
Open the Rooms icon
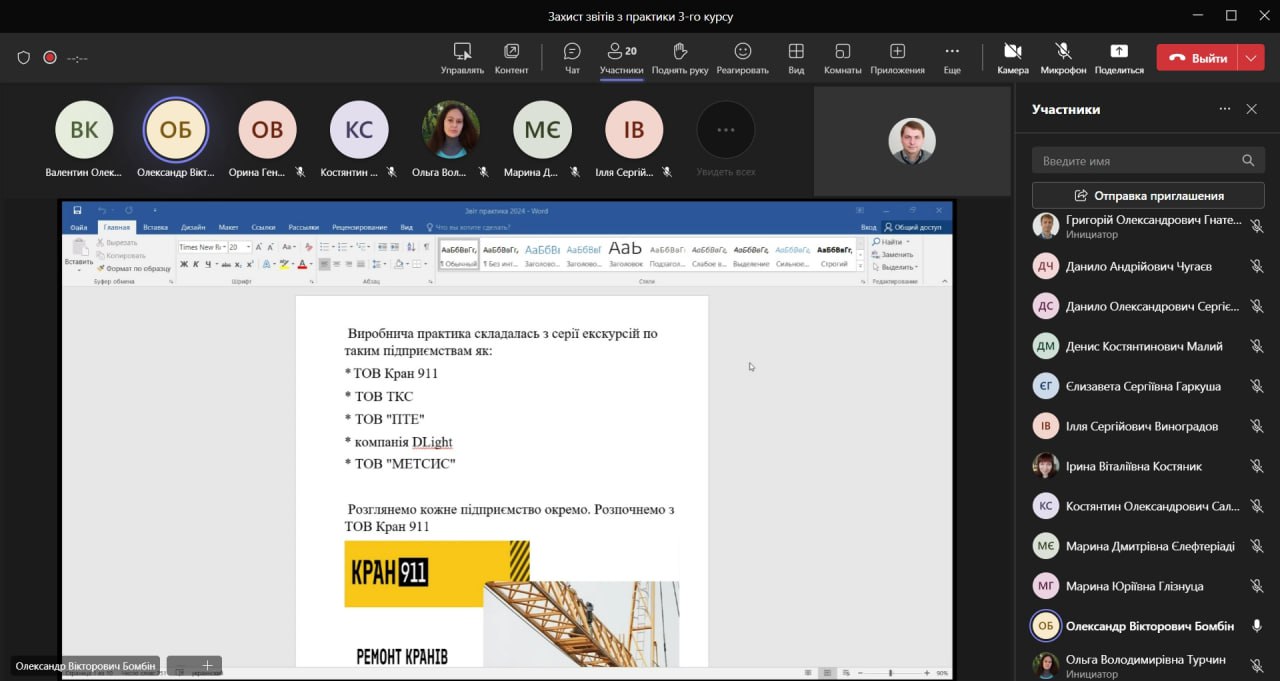point(842,57)
